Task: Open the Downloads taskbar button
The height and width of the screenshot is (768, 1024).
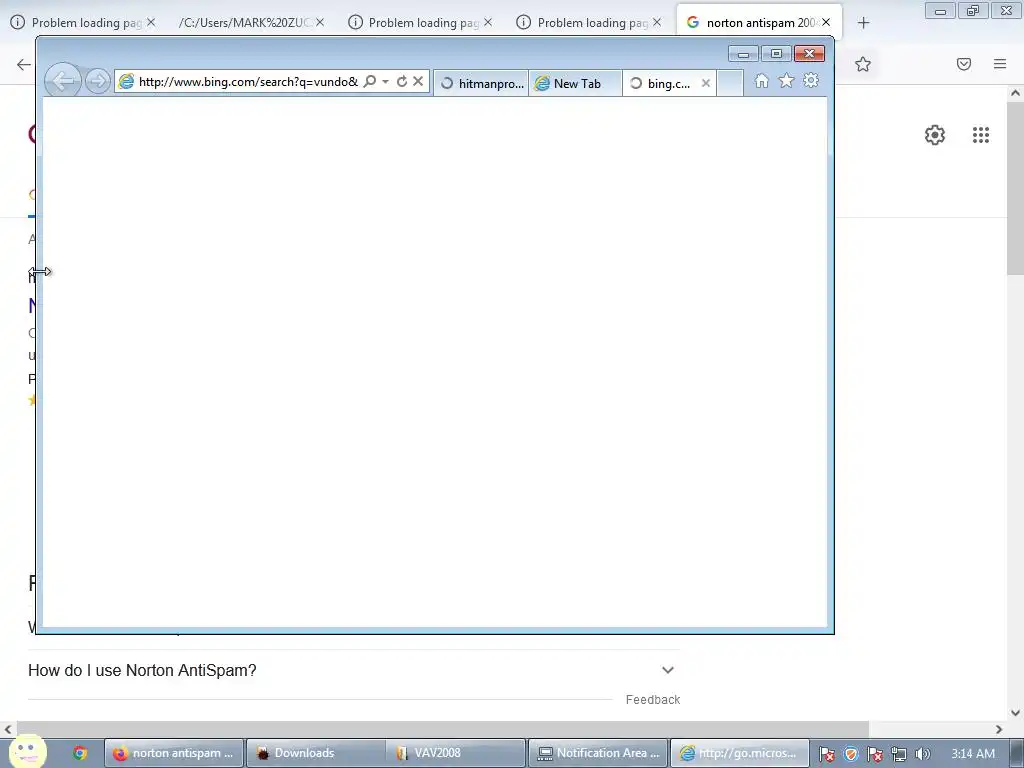Action: [315, 753]
